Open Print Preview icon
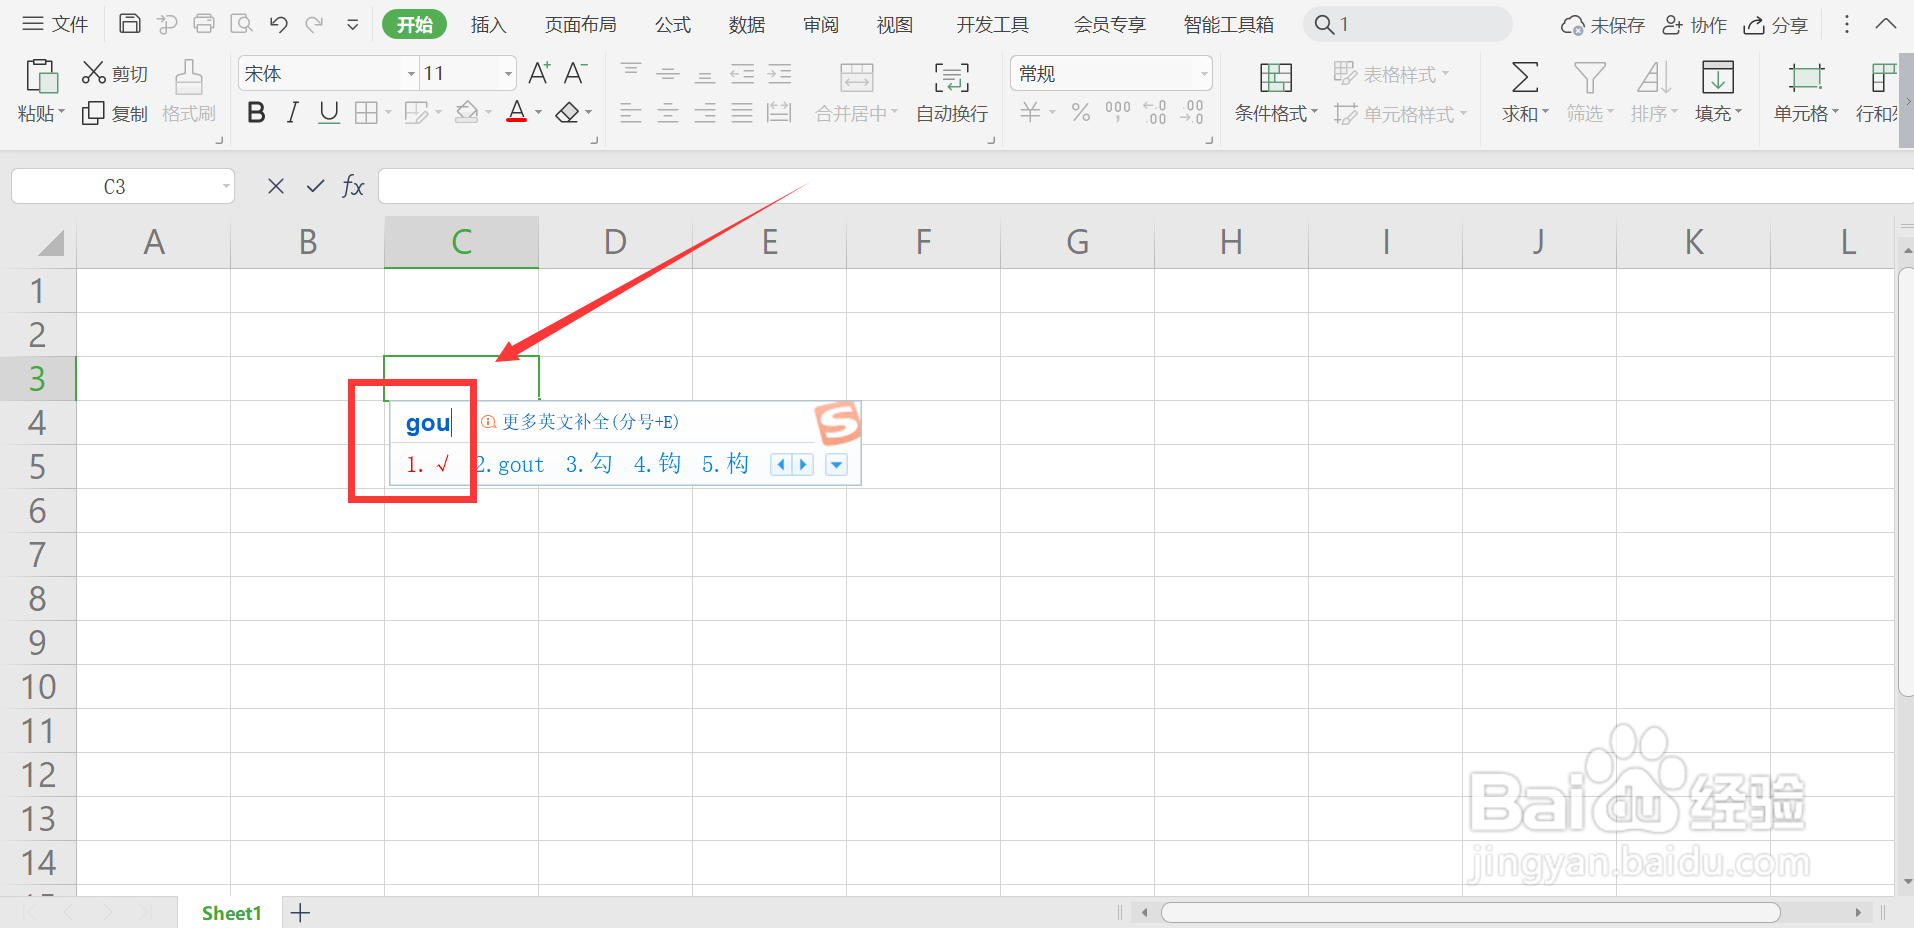The image size is (1914, 928). coord(241,24)
